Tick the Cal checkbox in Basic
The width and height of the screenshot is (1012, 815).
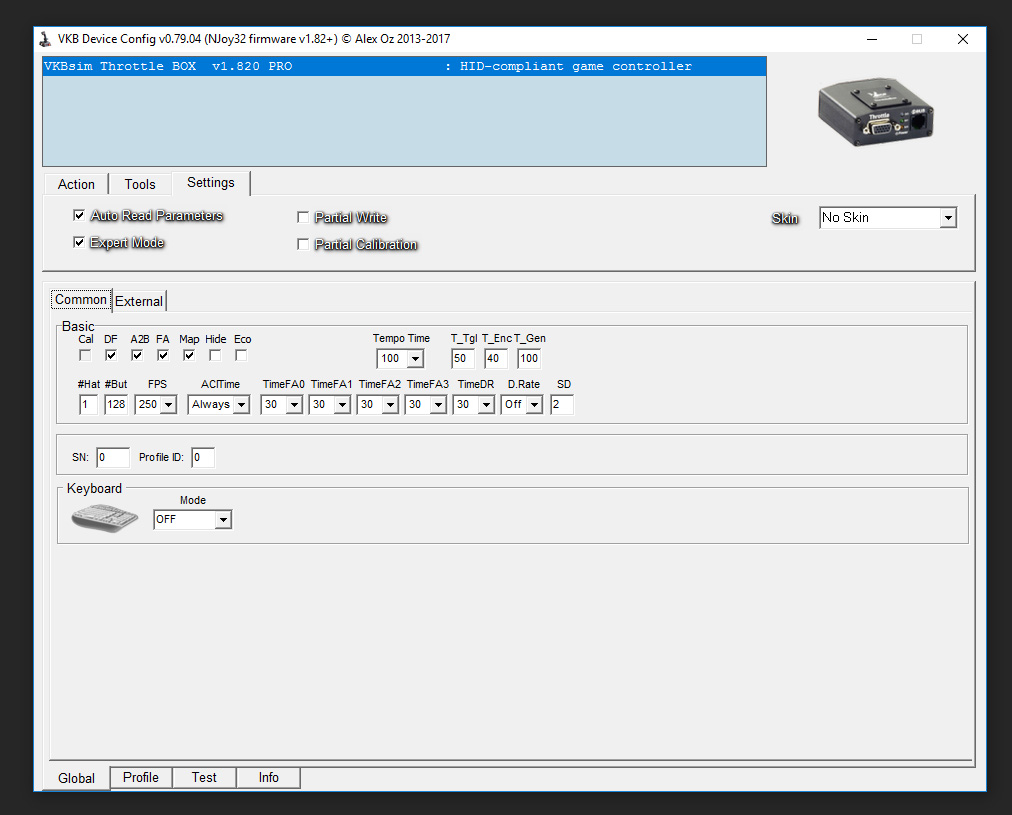pos(85,356)
